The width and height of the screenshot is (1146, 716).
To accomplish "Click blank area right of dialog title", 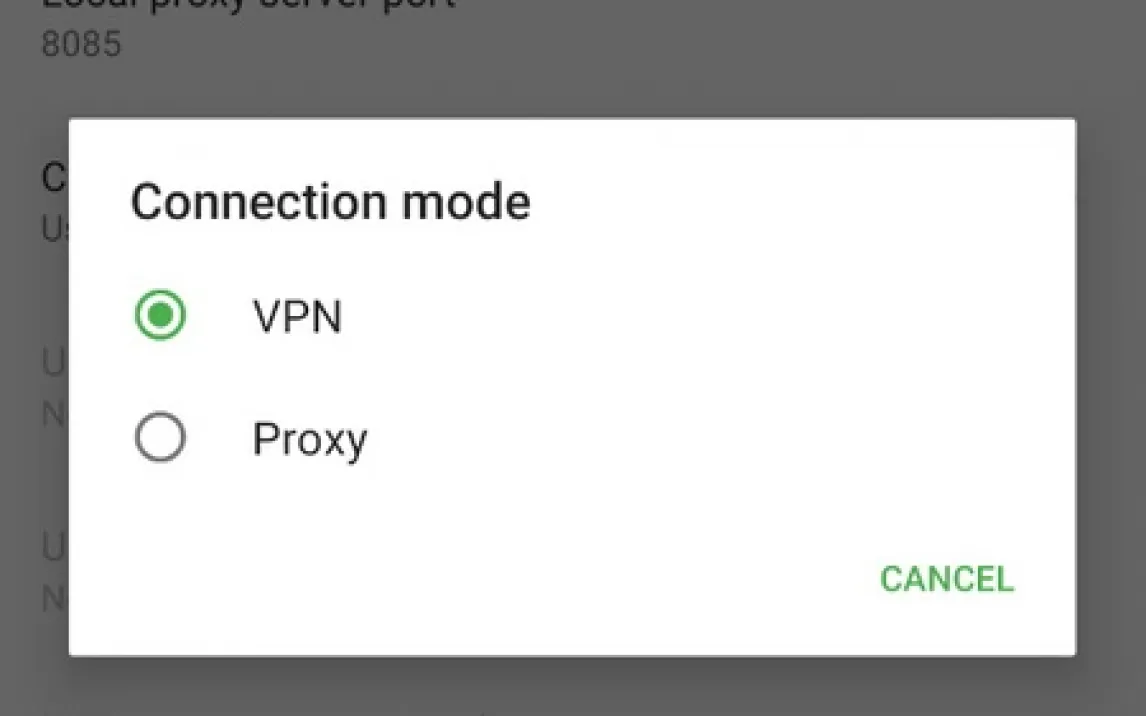I will click(800, 202).
